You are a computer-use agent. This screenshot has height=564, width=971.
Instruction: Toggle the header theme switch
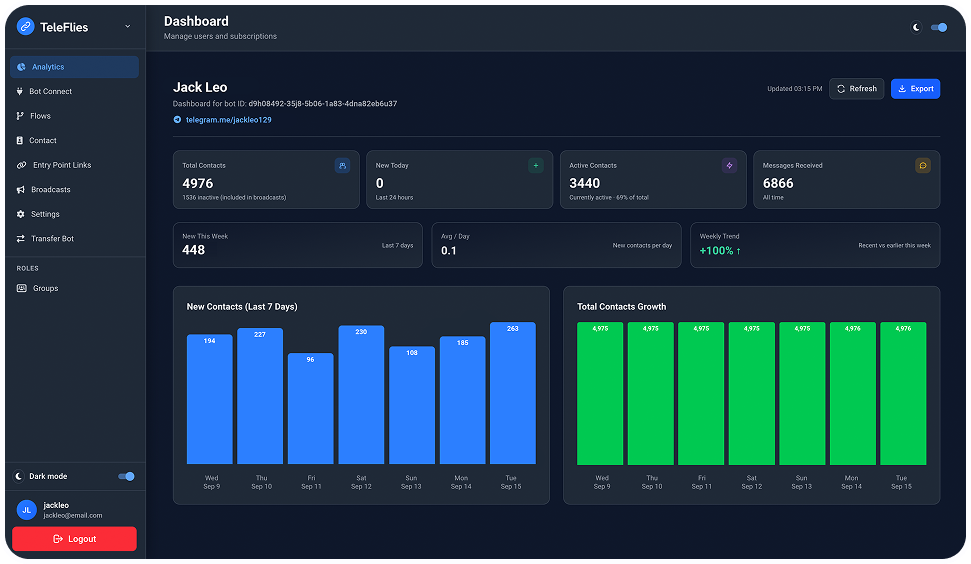pos(939,27)
